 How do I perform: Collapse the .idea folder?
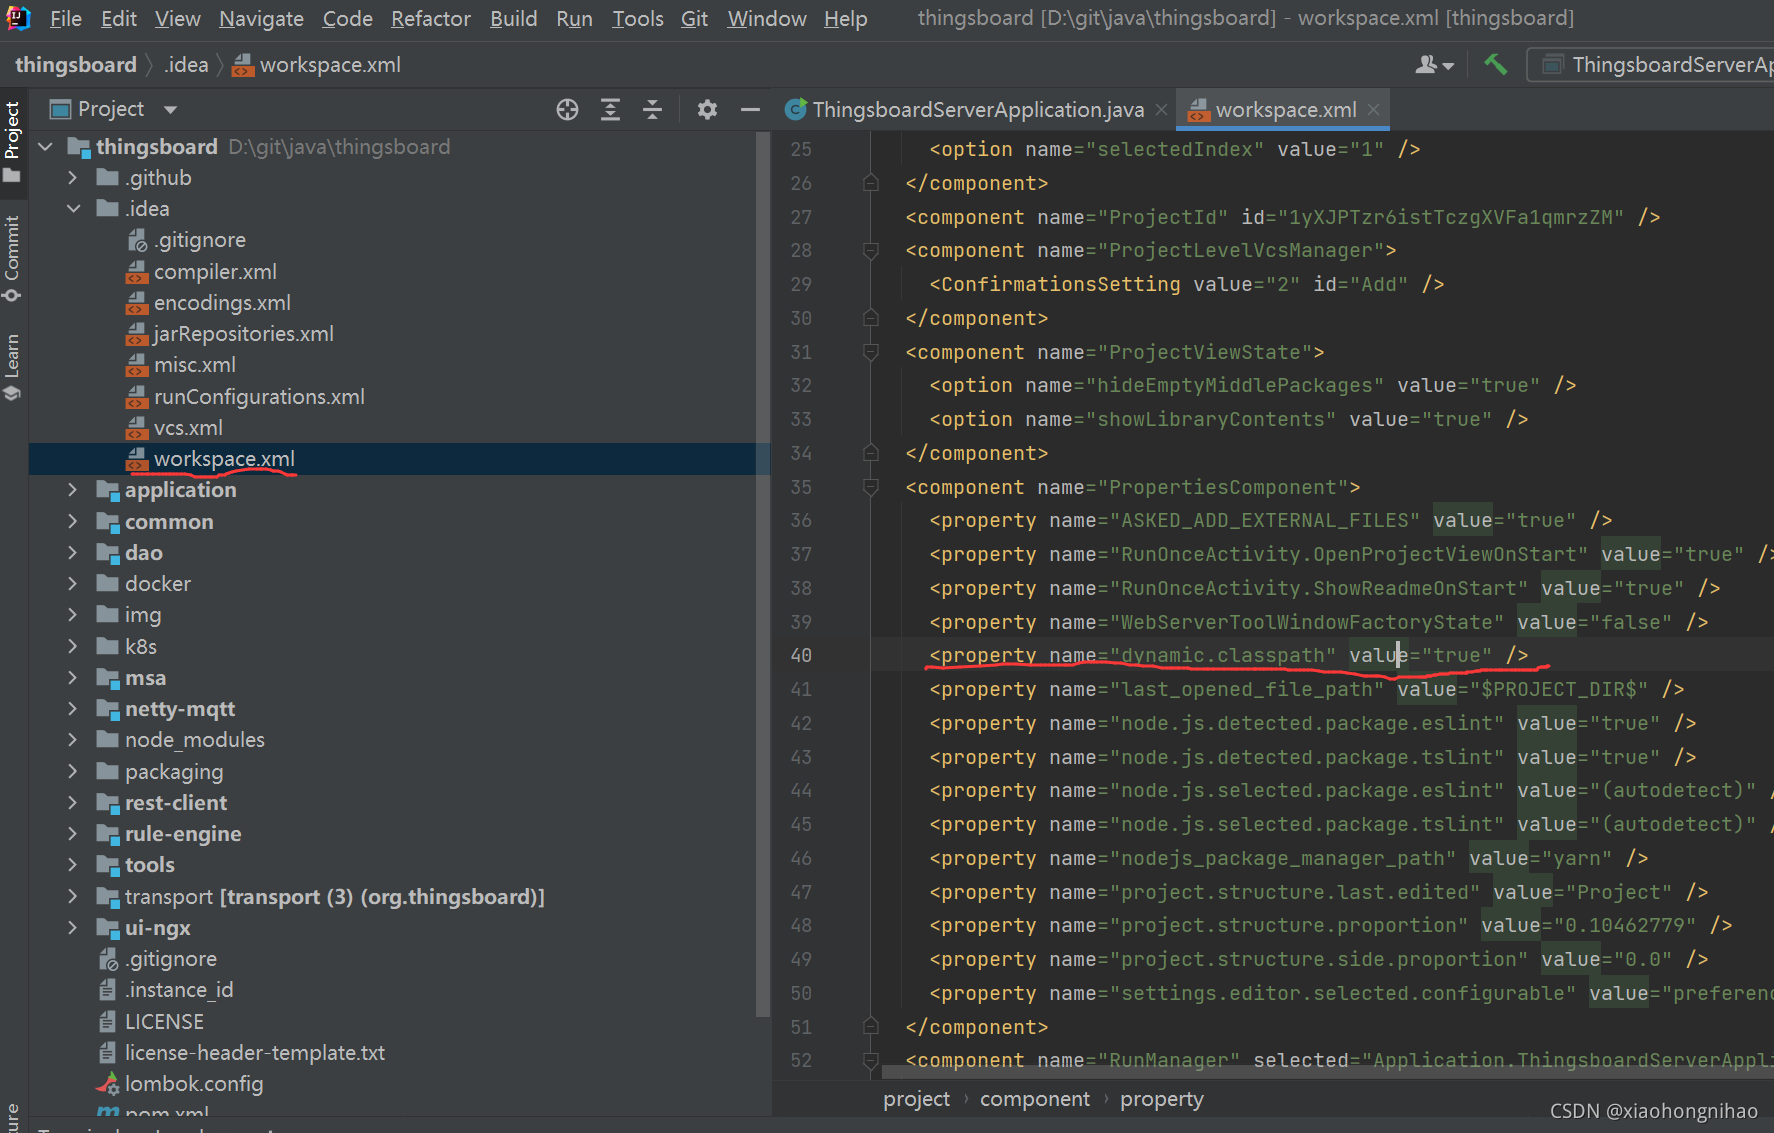click(x=72, y=209)
